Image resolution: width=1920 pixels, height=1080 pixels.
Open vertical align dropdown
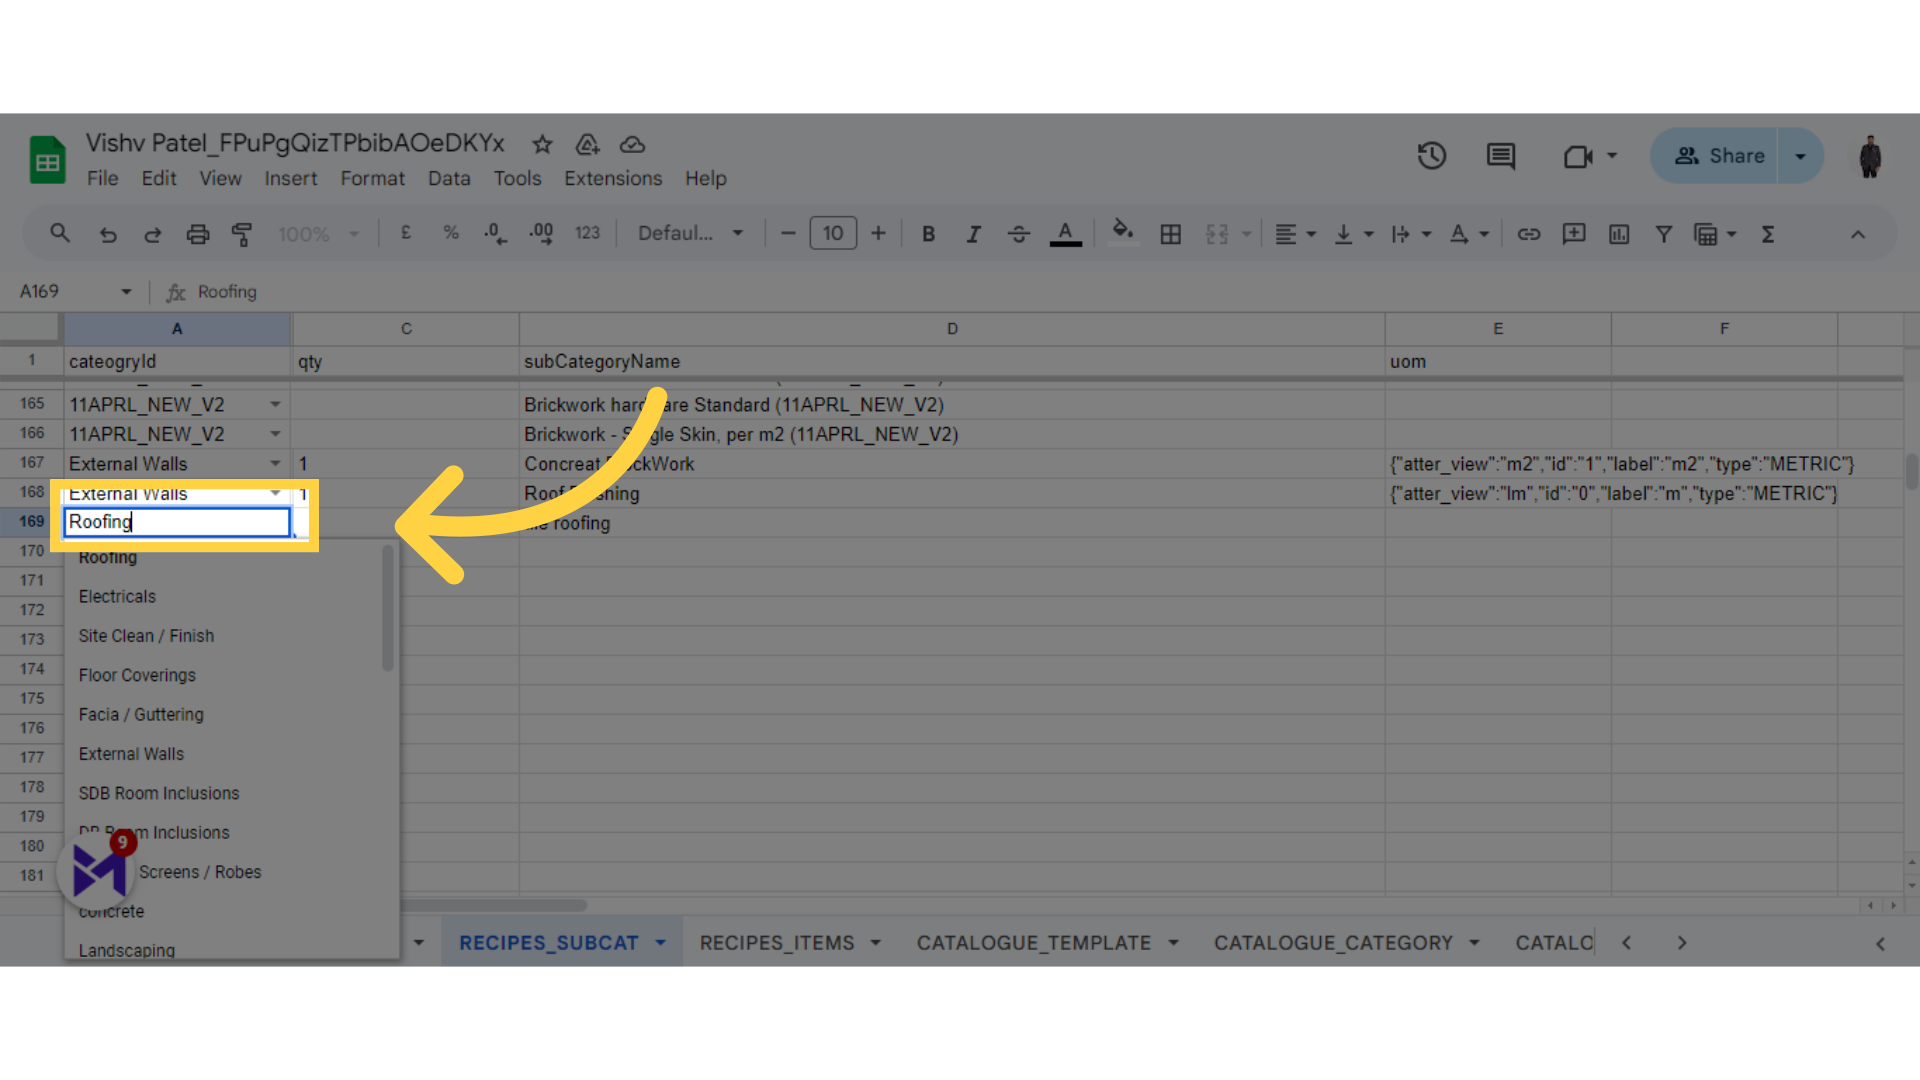coord(1354,234)
